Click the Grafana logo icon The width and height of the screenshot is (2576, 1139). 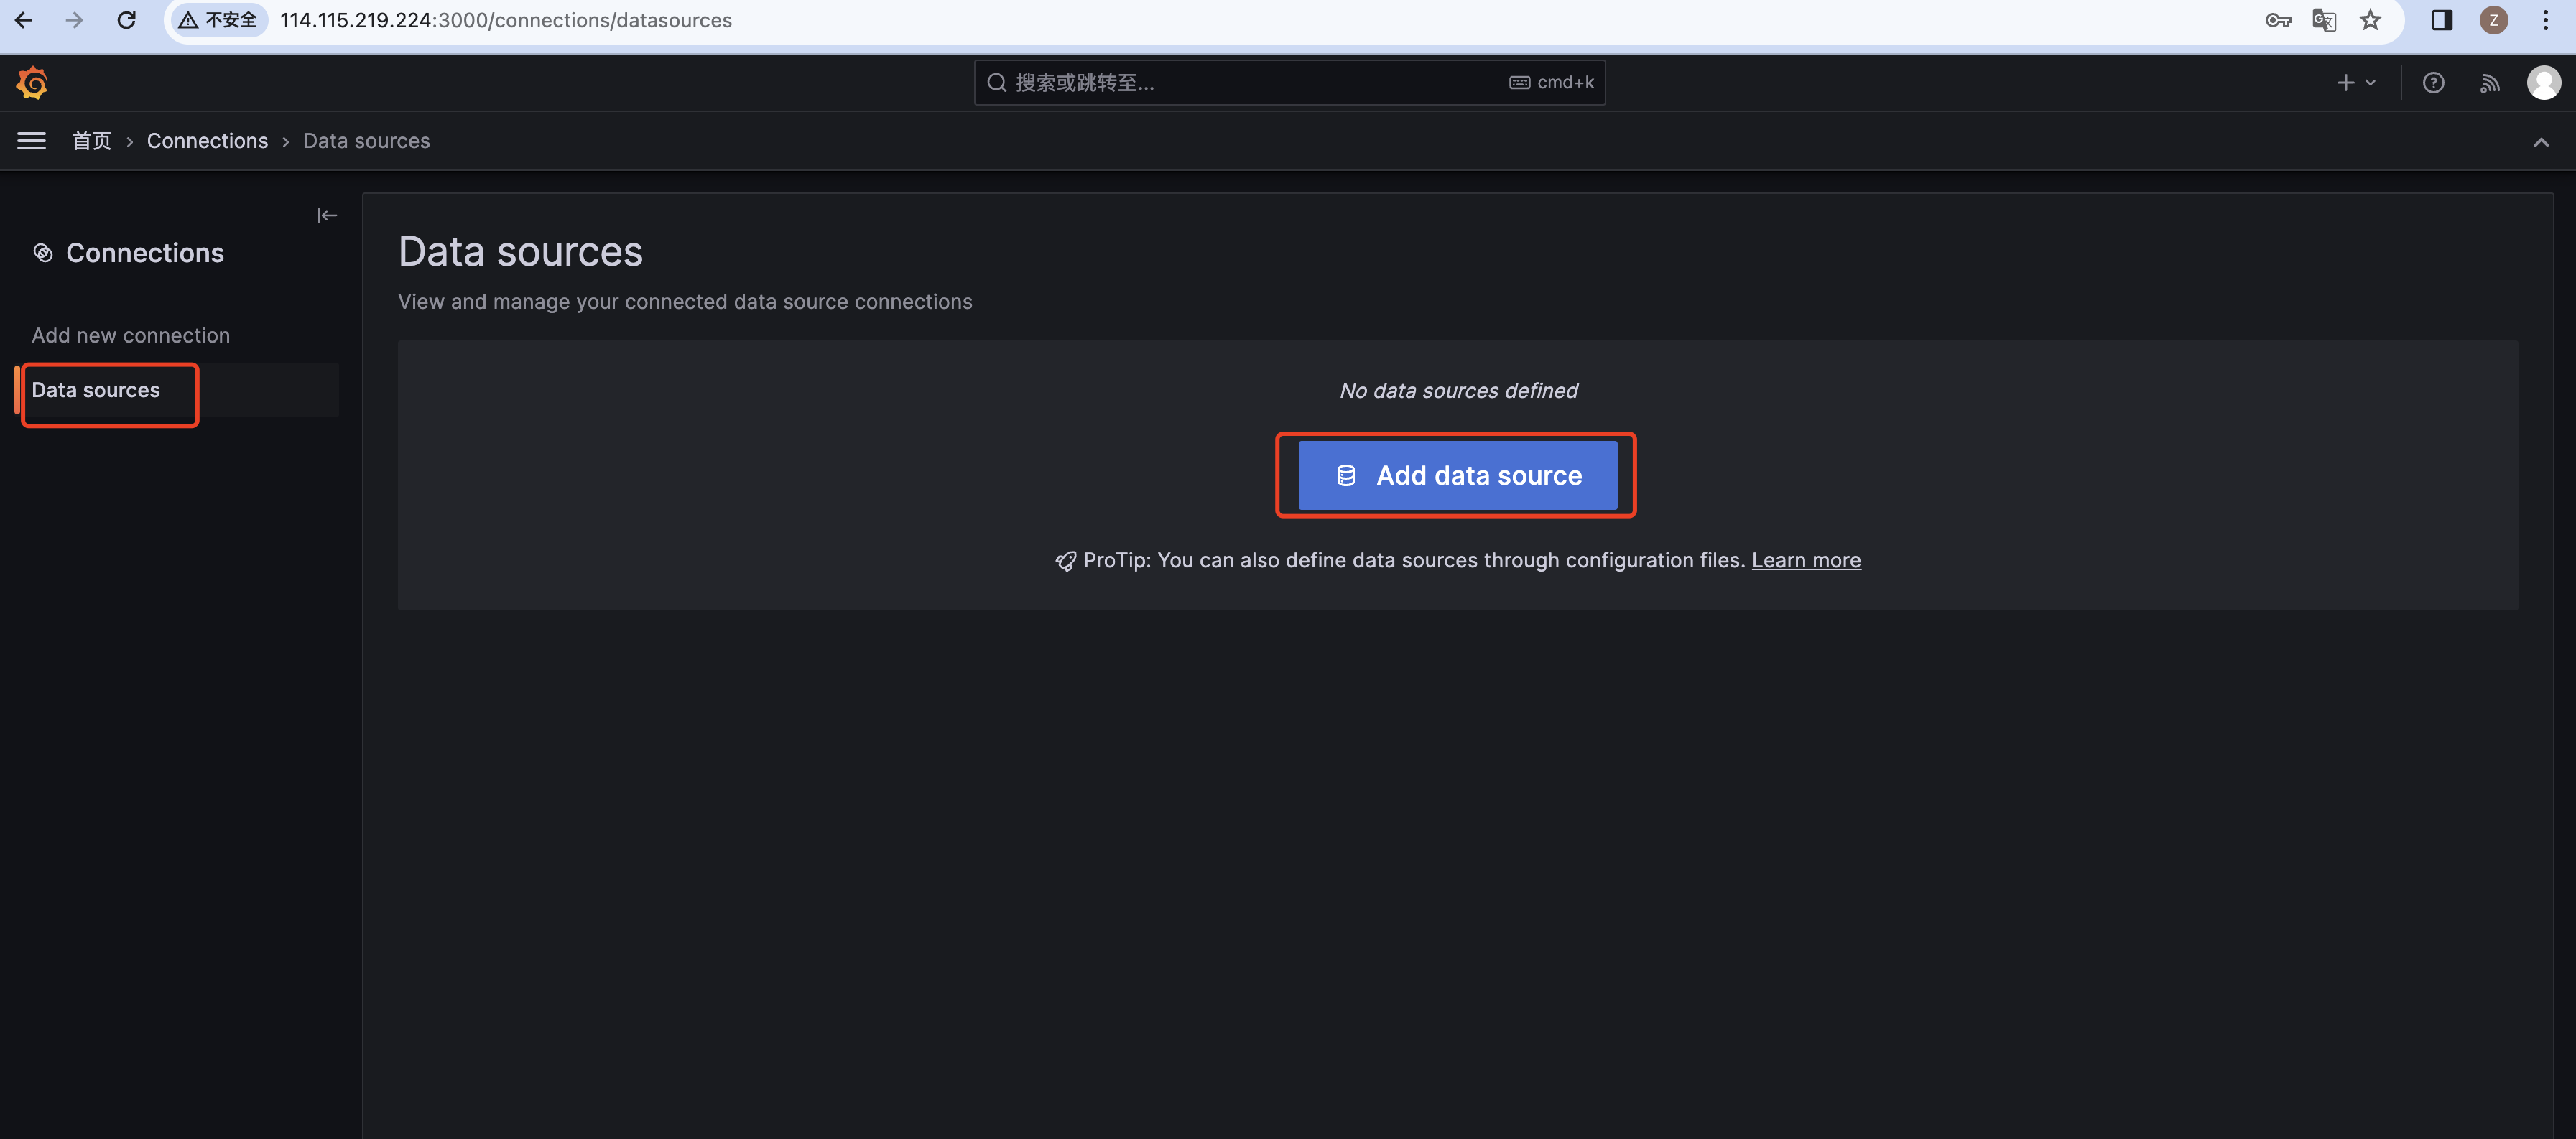pyautogui.click(x=32, y=83)
